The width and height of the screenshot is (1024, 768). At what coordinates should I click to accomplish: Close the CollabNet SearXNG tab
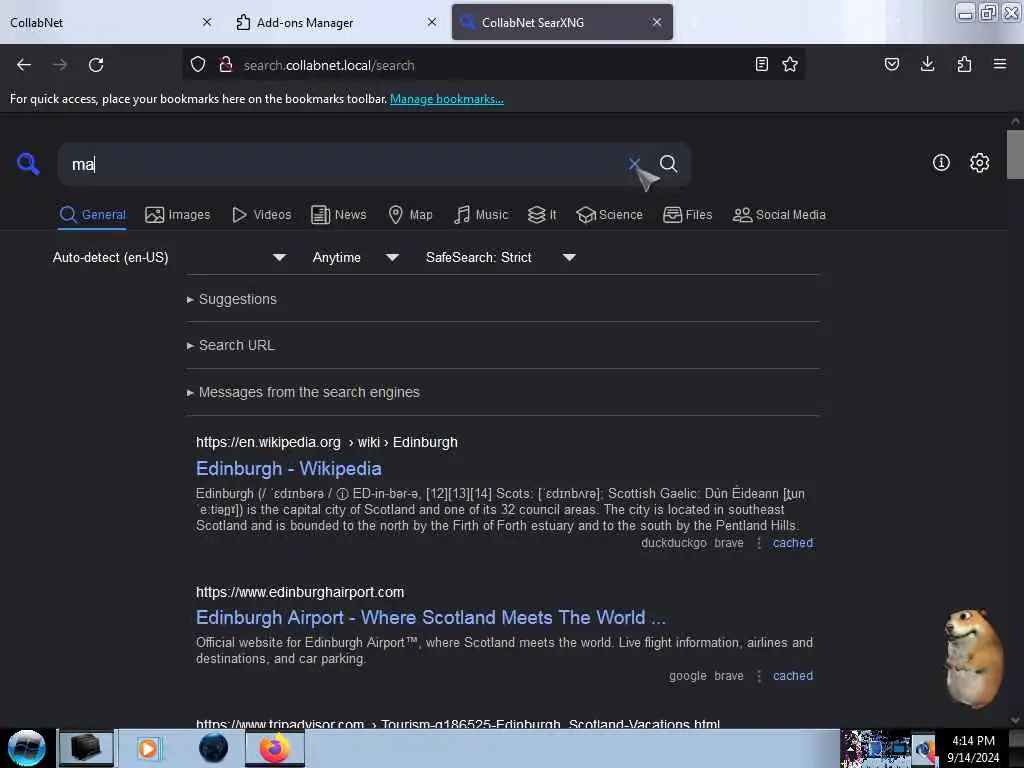(x=657, y=22)
